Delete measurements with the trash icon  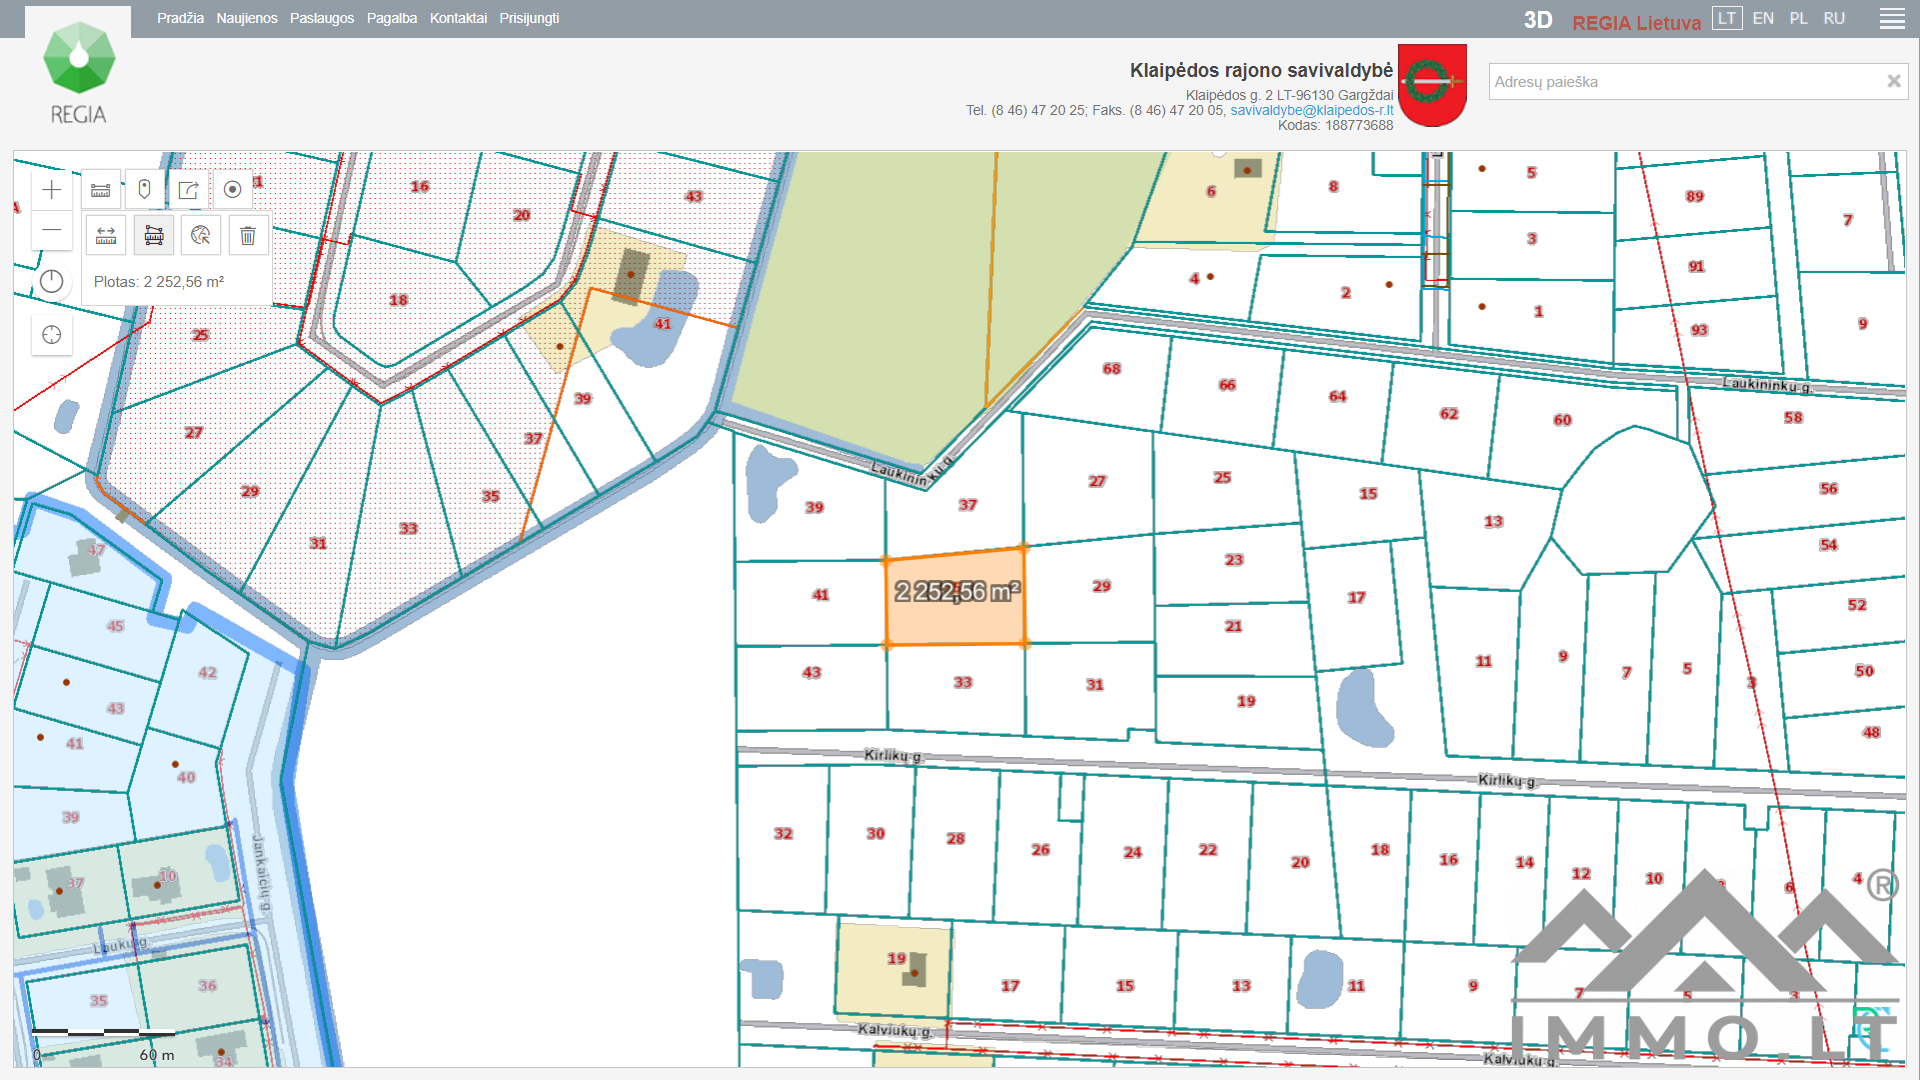248,235
